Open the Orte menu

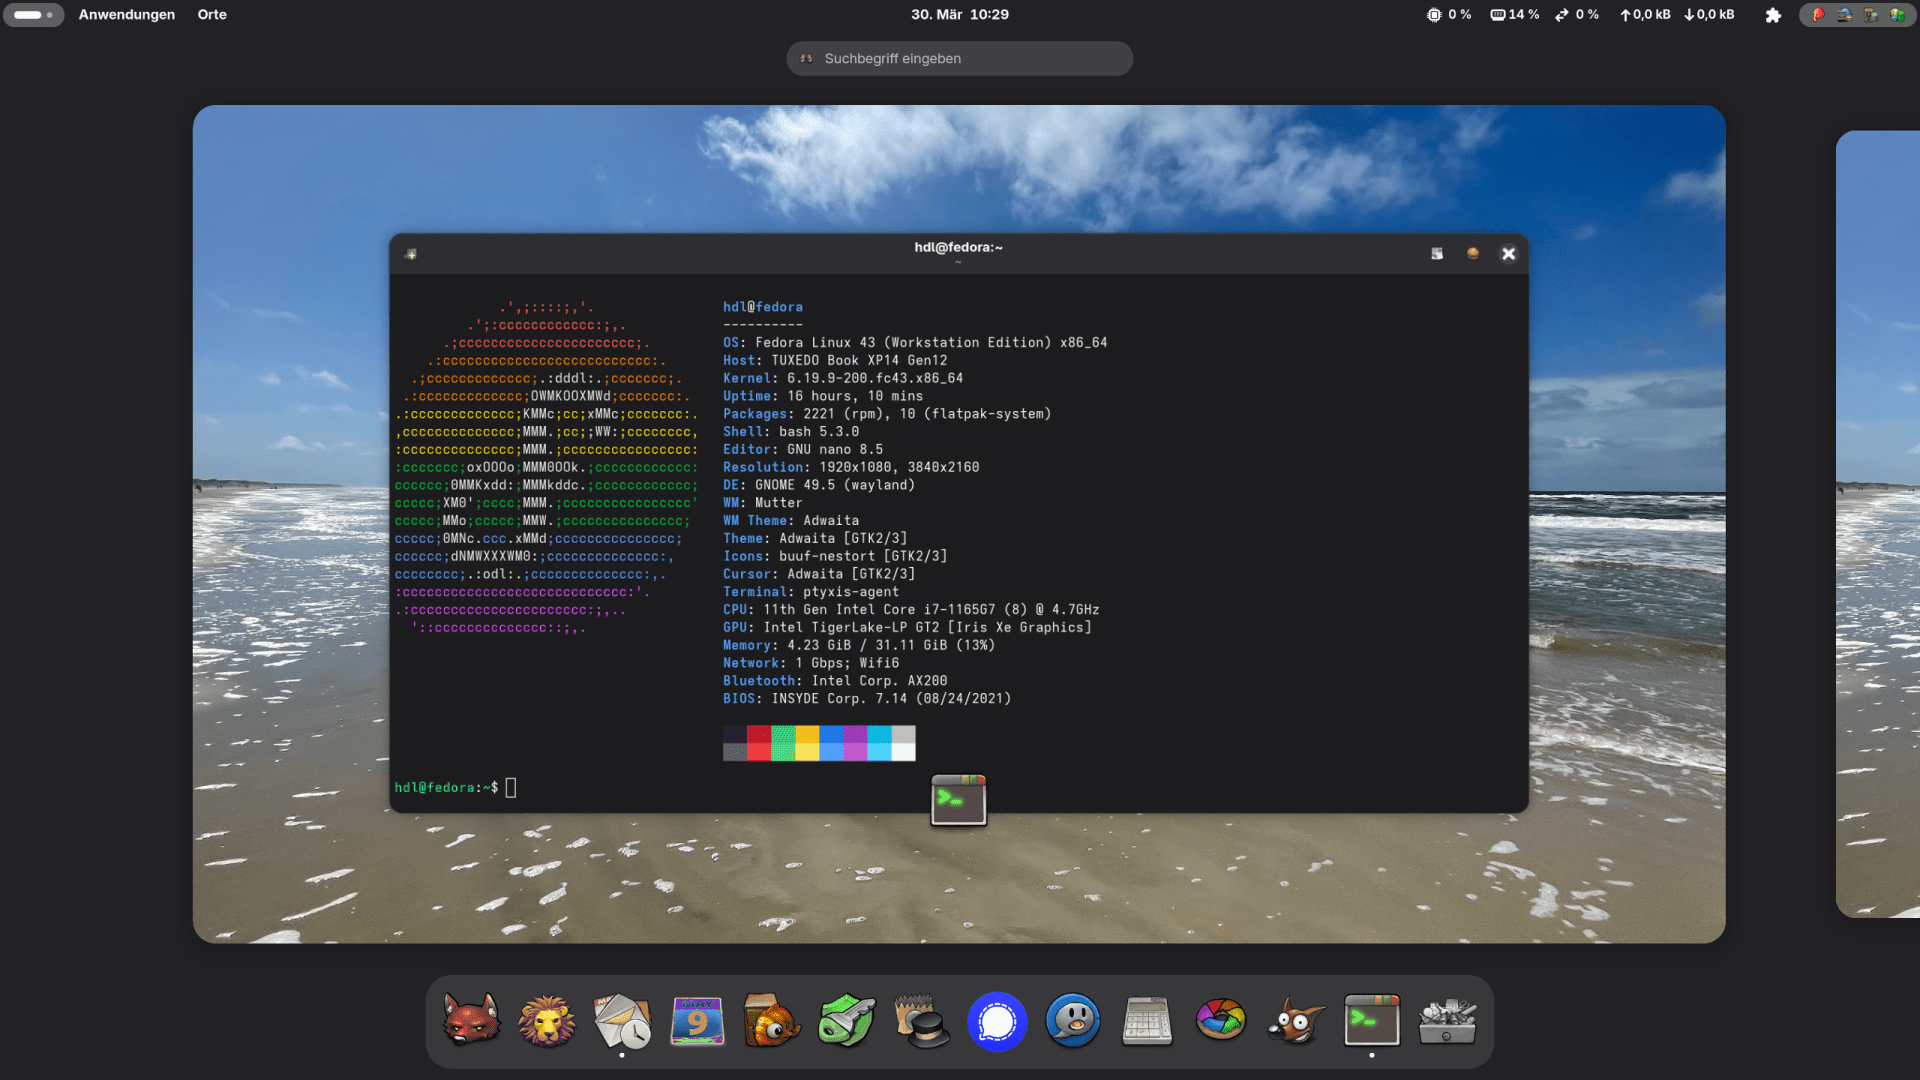pyautogui.click(x=212, y=15)
